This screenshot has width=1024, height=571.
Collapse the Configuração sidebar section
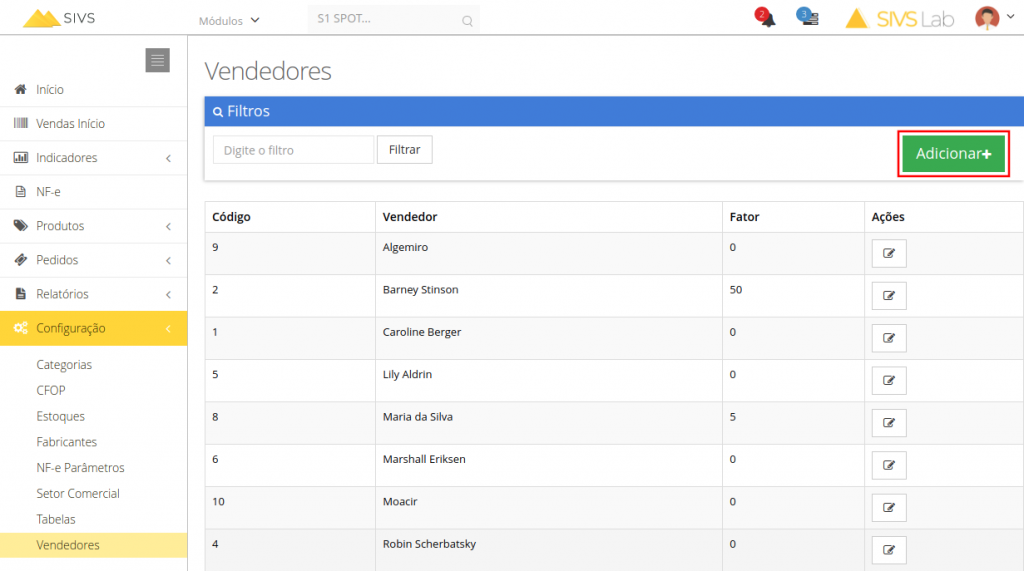(x=93, y=328)
